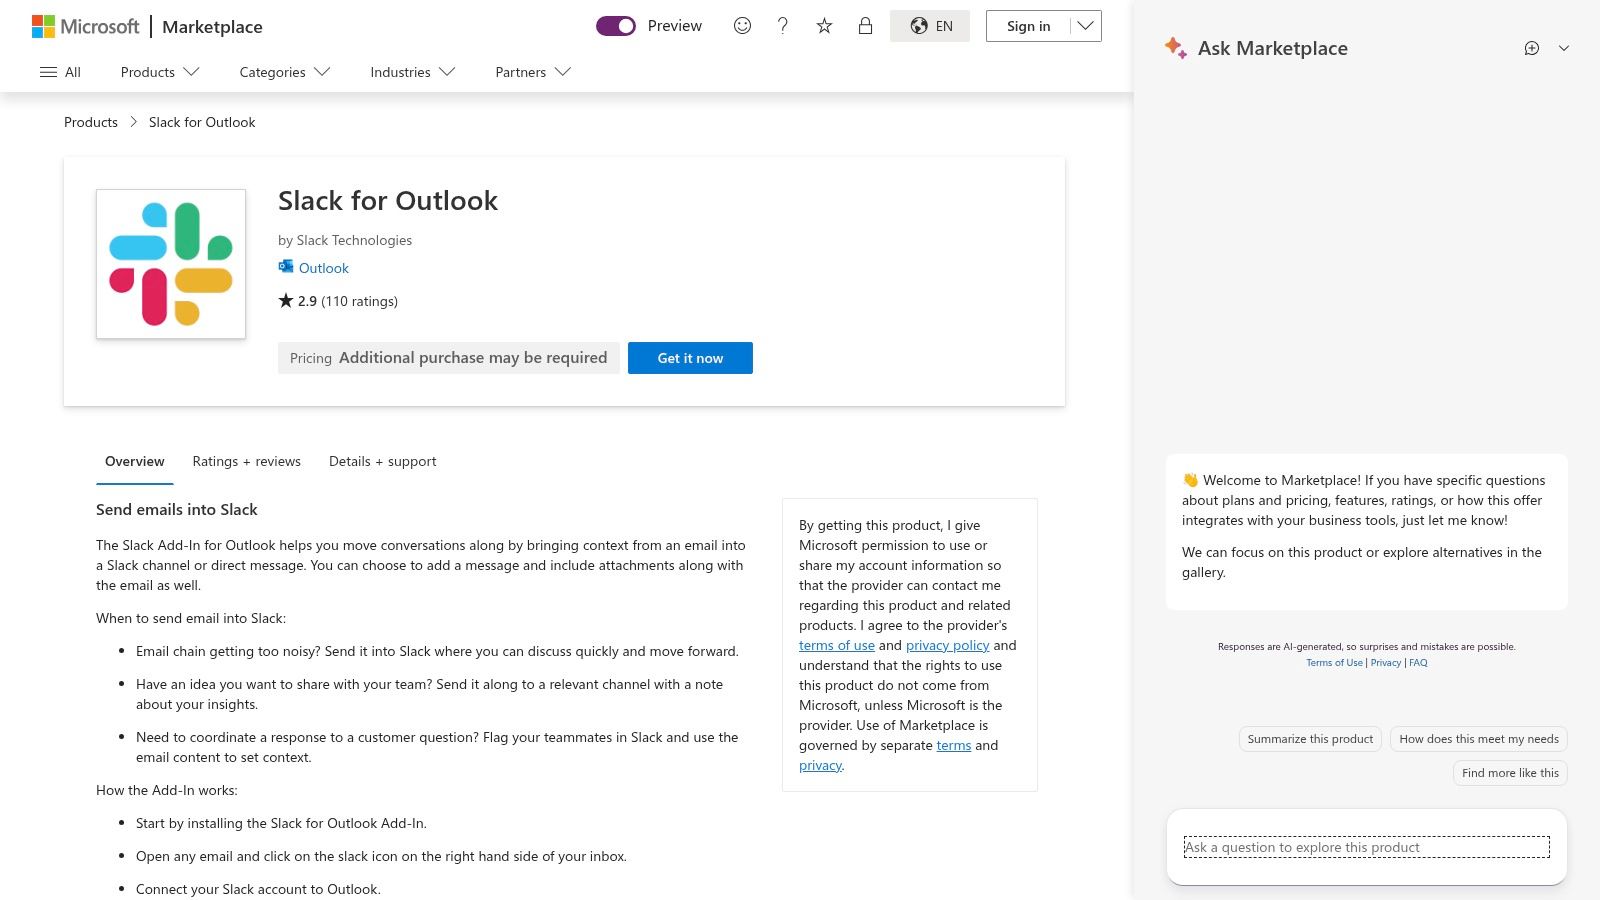
Task: Switch to Ratings + reviews tab
Action: 247,461
